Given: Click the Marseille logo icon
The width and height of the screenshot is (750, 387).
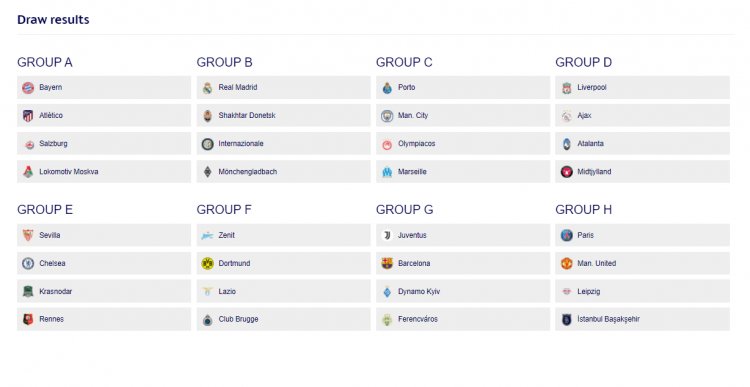Looking at the screenshot, I should (x=387, y=172).
